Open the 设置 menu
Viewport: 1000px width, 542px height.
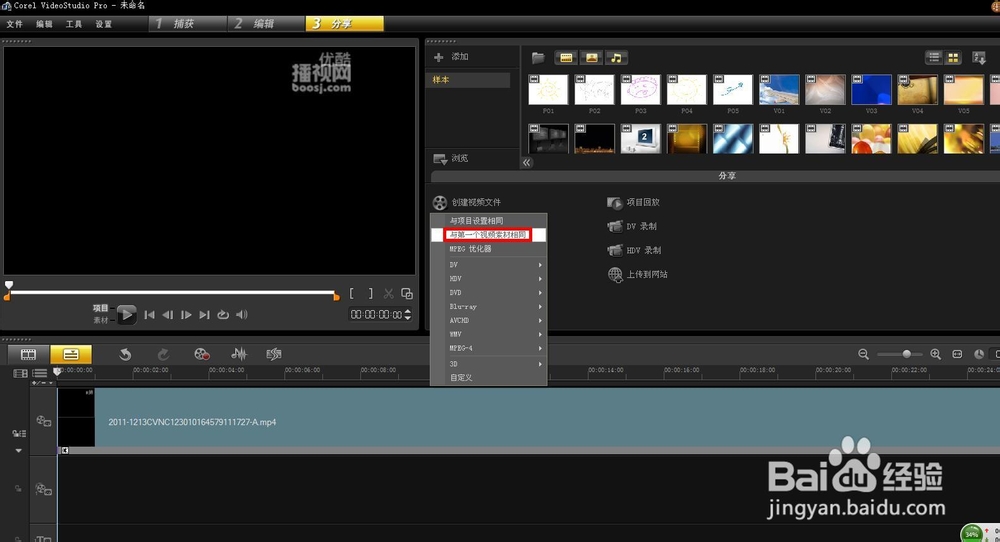[x=103, y=24]
